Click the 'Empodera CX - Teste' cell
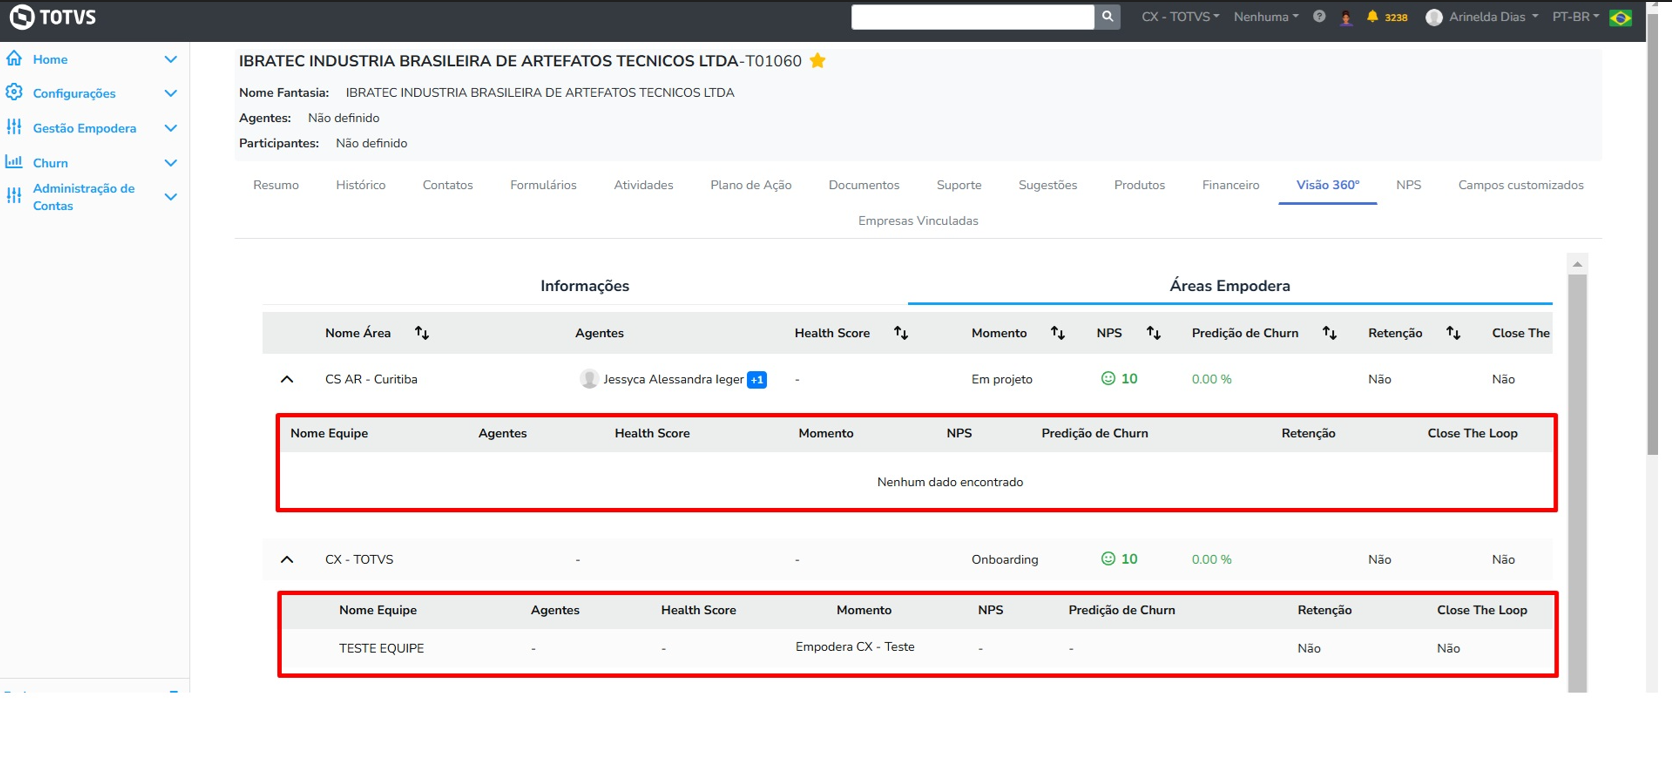Viewport: 1672px width, 758px height. [855, 647]
